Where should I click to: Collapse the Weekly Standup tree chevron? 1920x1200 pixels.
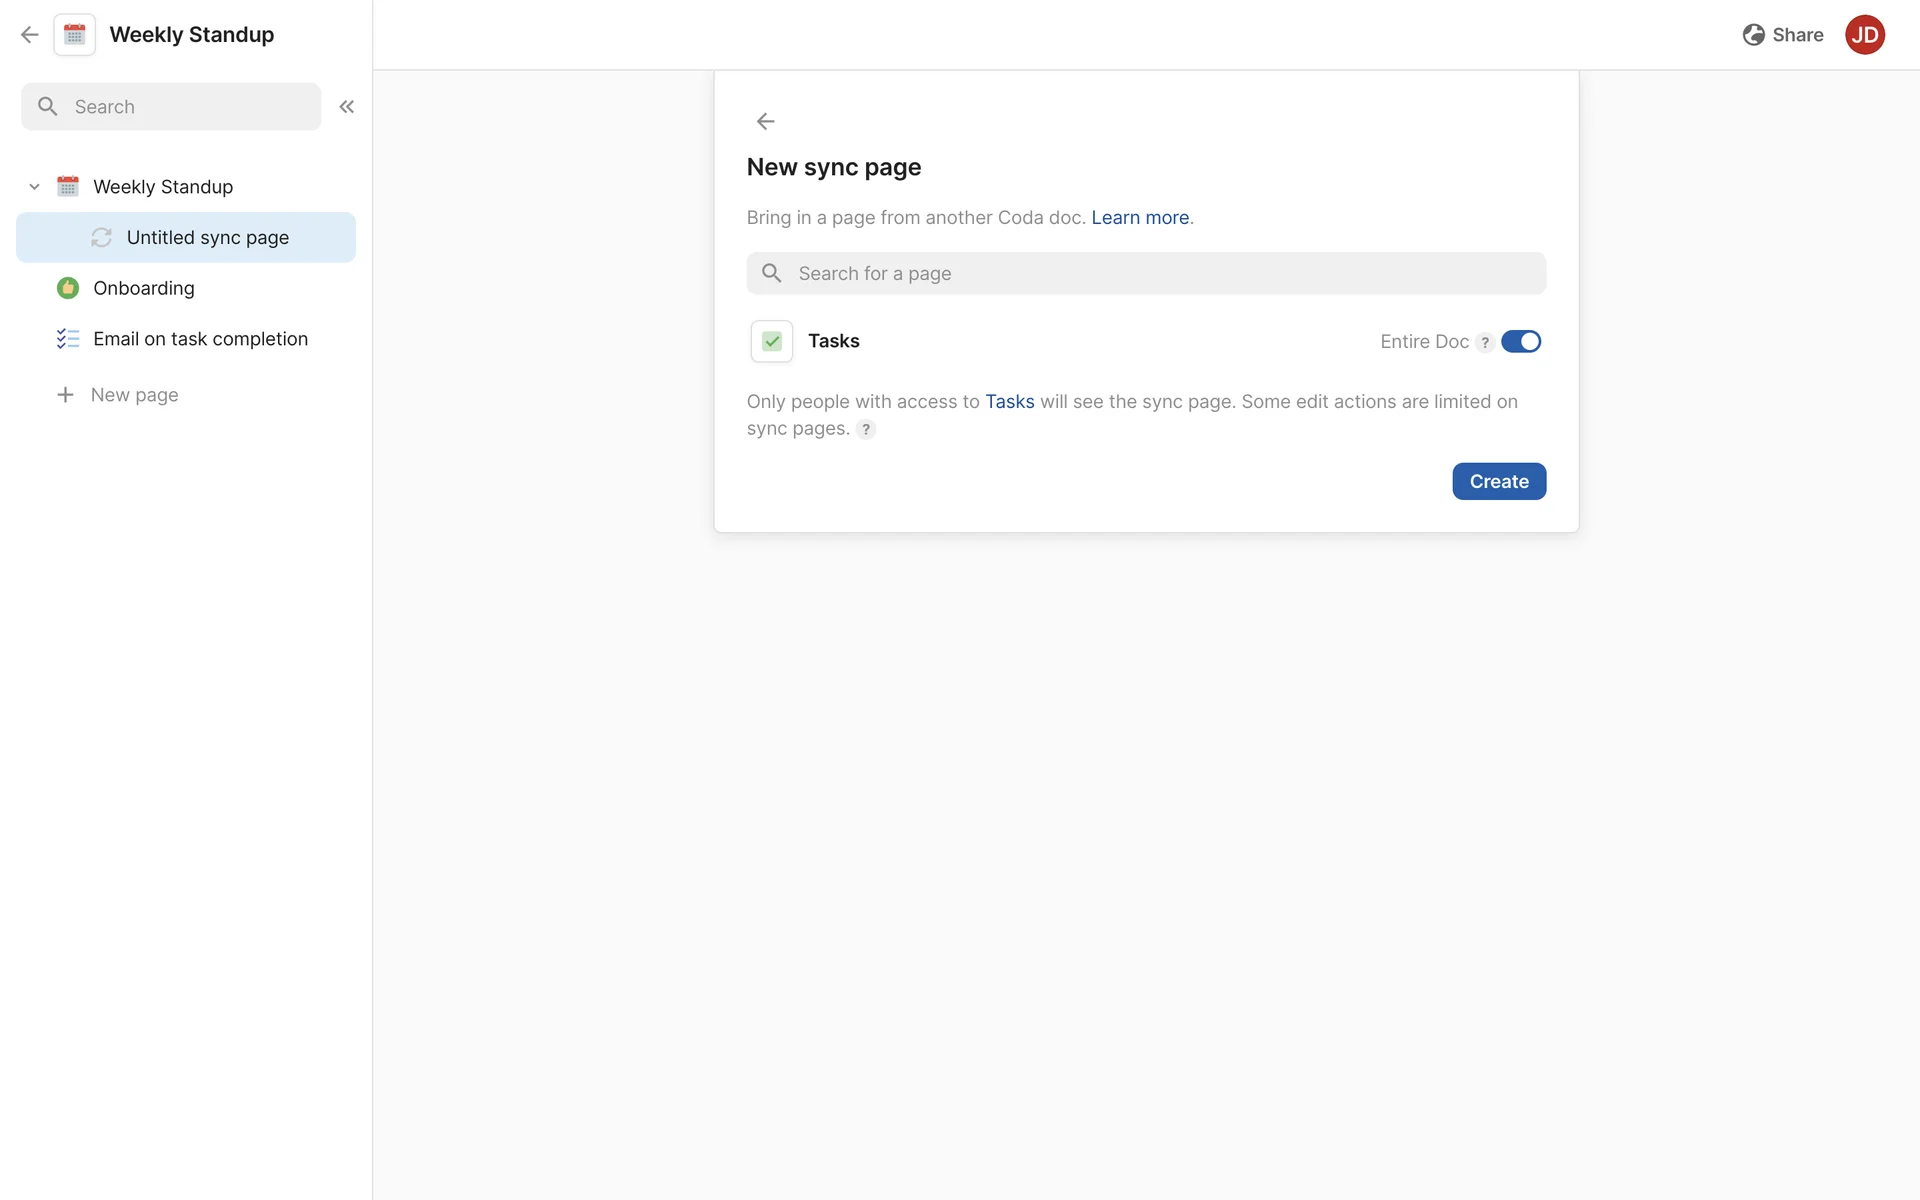[34, 187]
